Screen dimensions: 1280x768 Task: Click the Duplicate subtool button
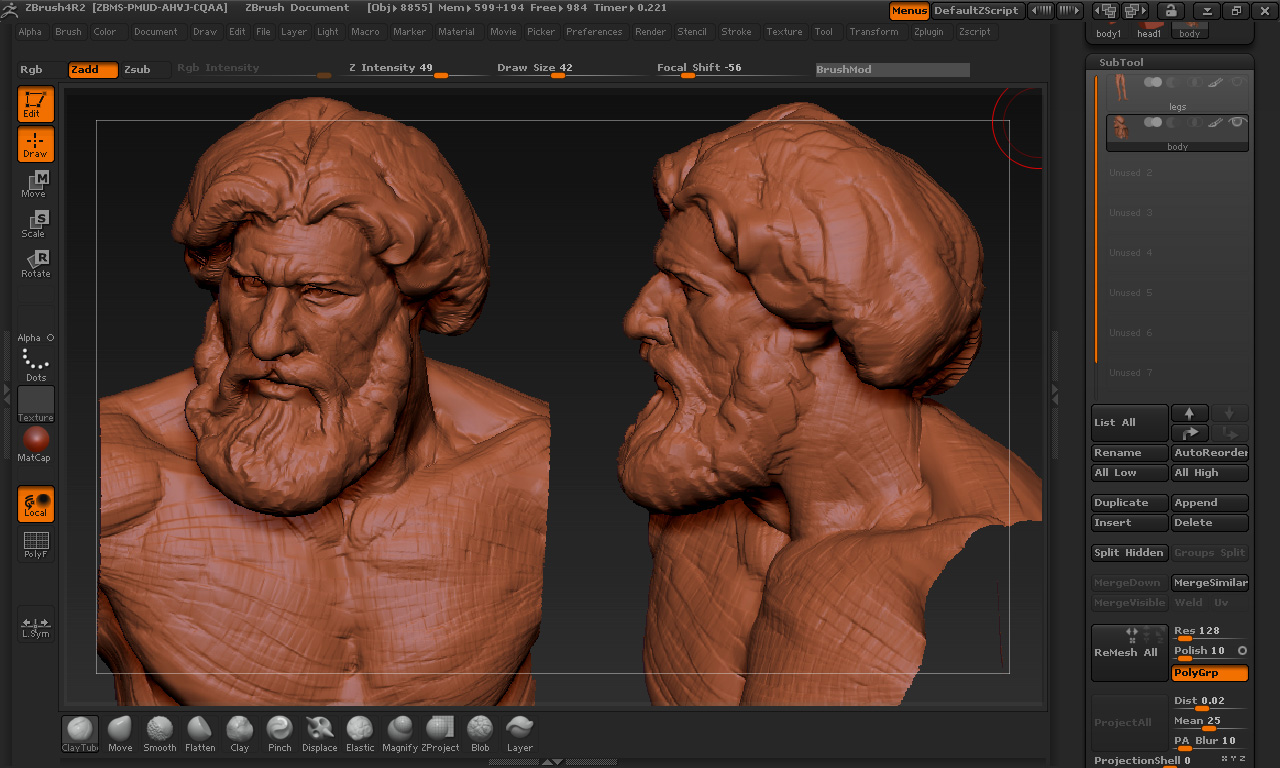1129,503
